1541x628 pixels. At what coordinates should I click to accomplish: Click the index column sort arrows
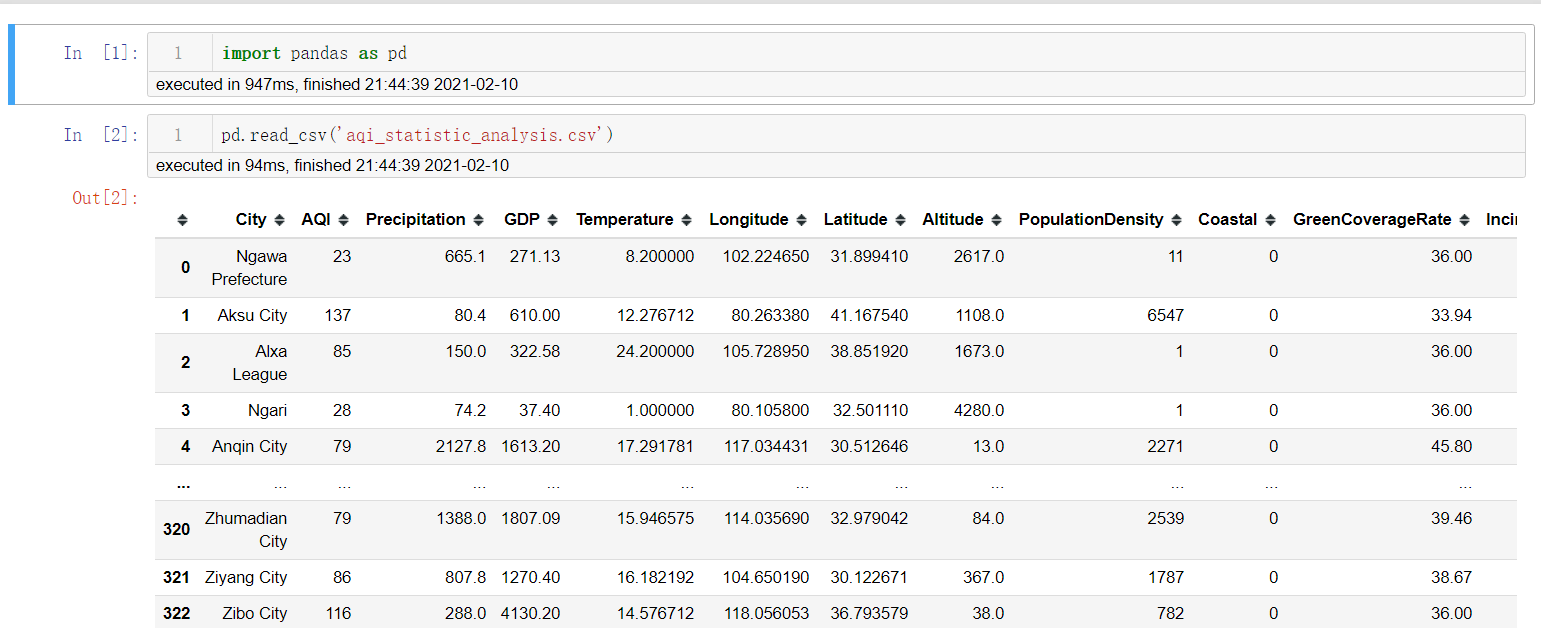point(182,220)
